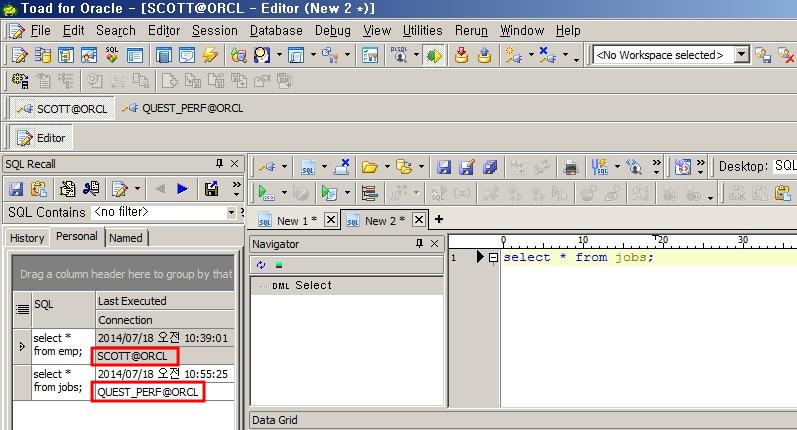Click the Commit icon in the main toolbar

461,56
